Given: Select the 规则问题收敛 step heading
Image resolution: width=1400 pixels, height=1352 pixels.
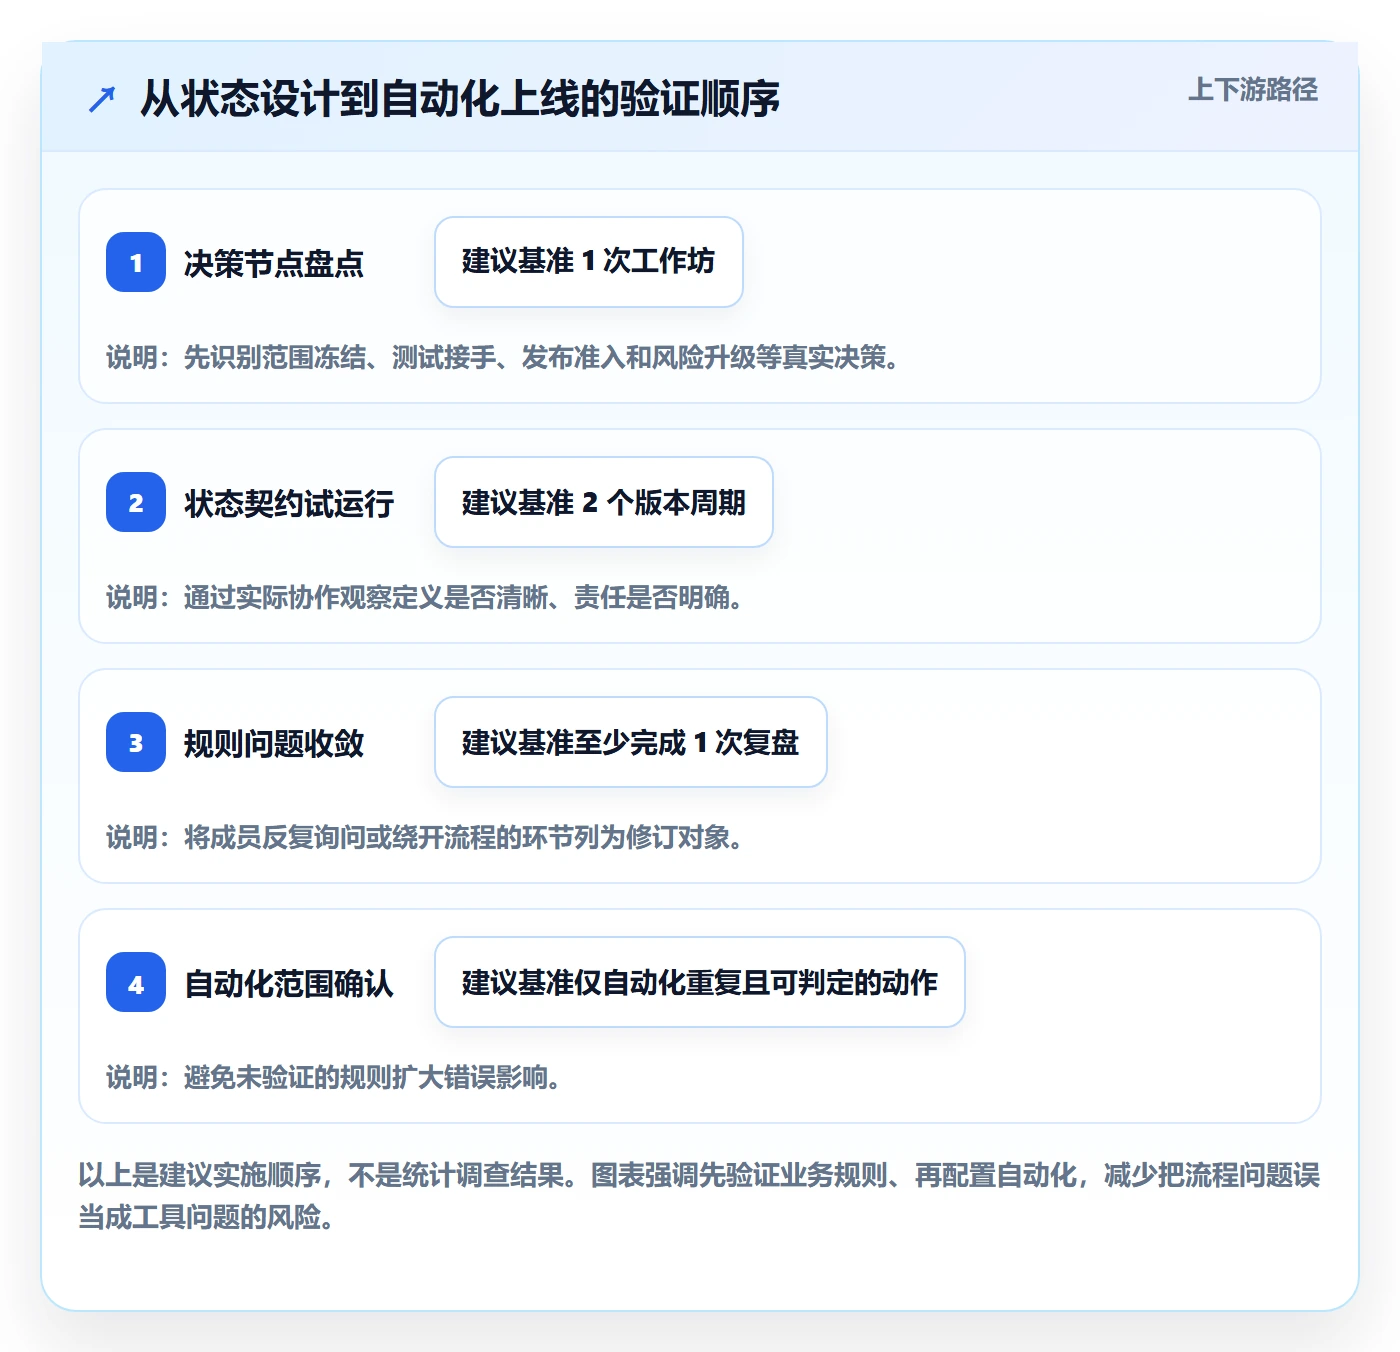Looking at the screenshot, I should tap(274, 743).
